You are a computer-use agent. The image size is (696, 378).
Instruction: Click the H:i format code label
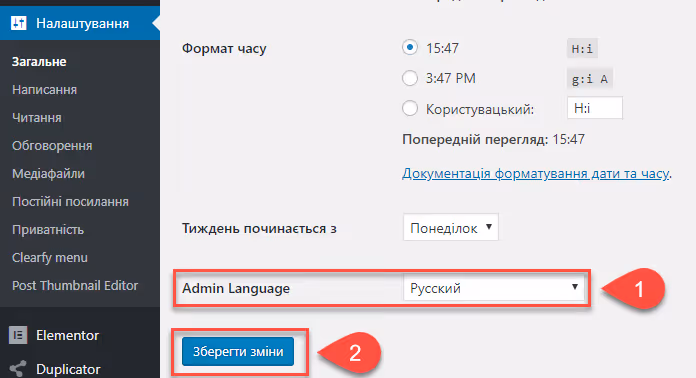pyautogui.click(x=582, y=48)
